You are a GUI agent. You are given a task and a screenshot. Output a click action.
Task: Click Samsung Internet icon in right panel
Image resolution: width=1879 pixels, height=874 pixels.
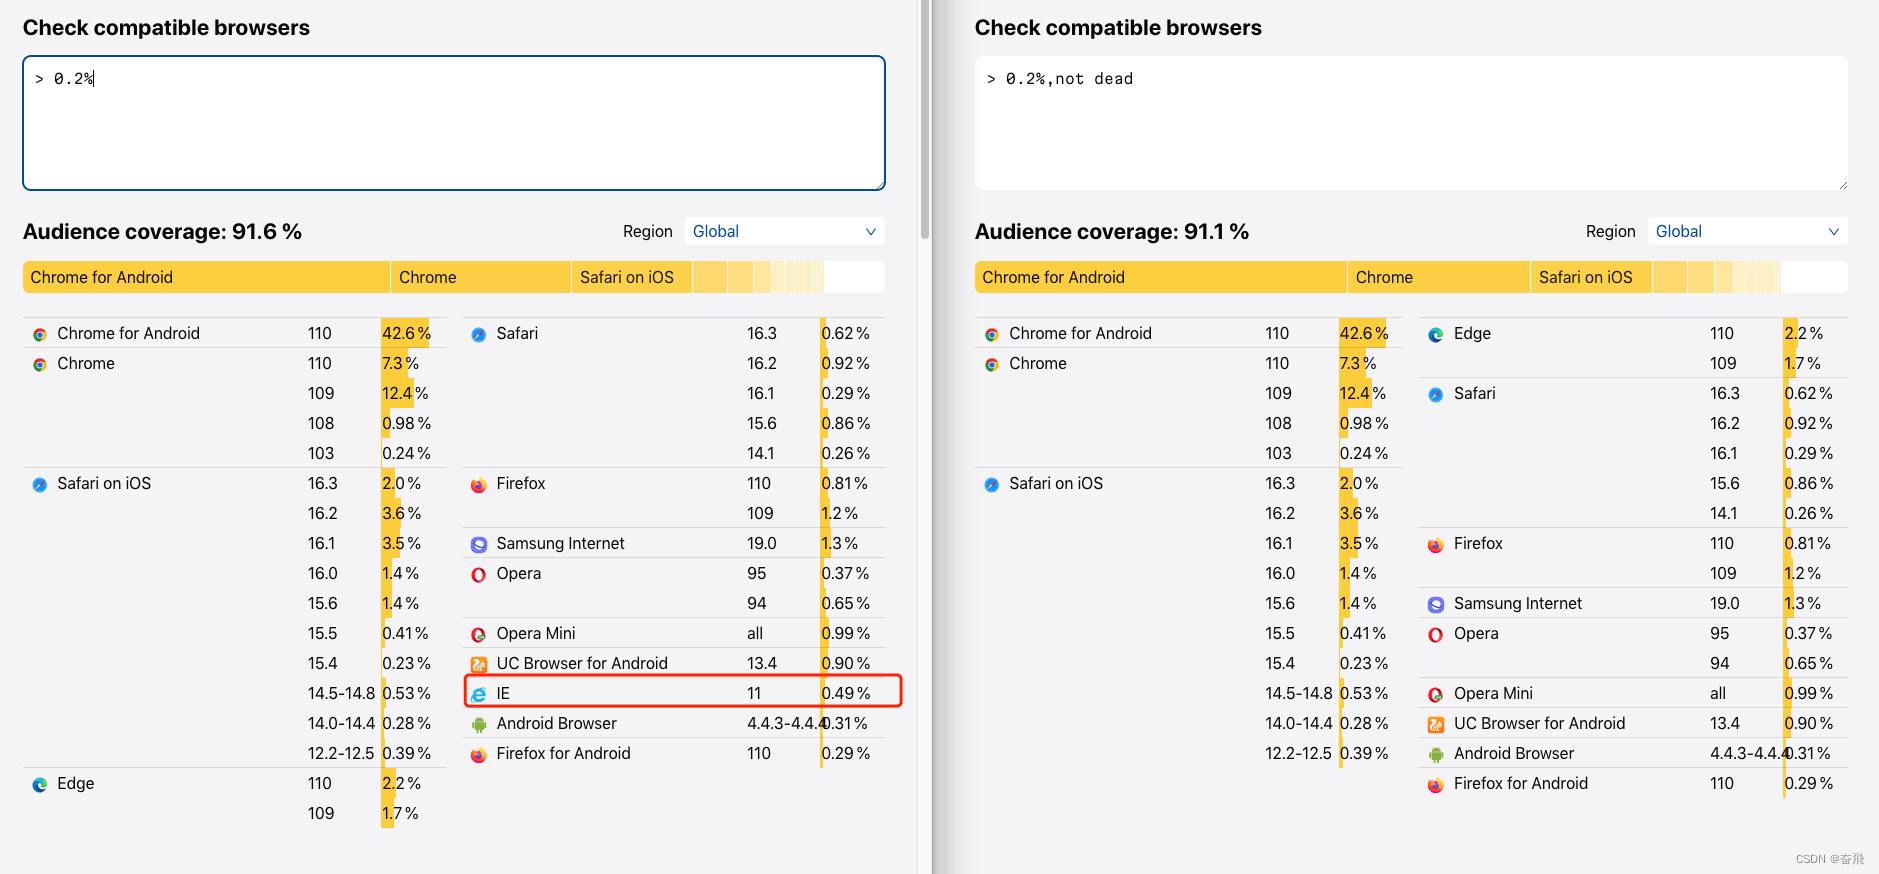click(x=1436, y=605)
